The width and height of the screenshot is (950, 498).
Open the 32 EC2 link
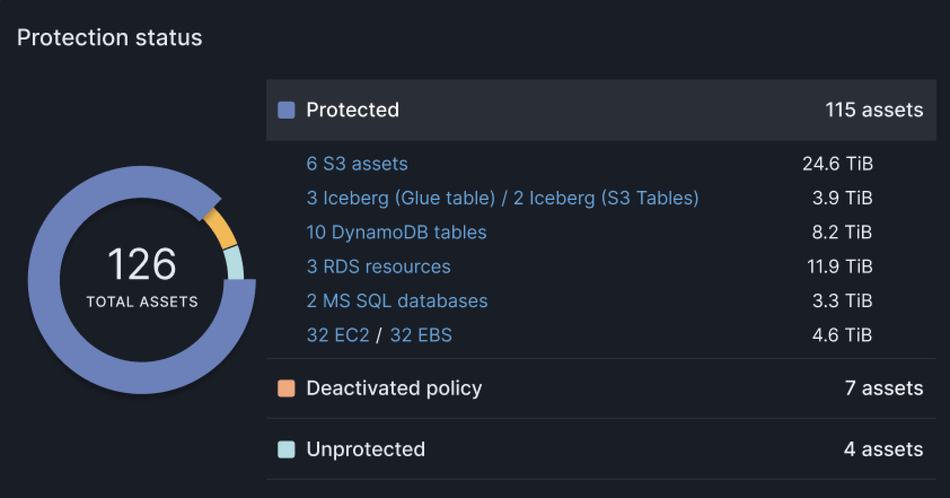pyautogui.click(x=337, y=335)
